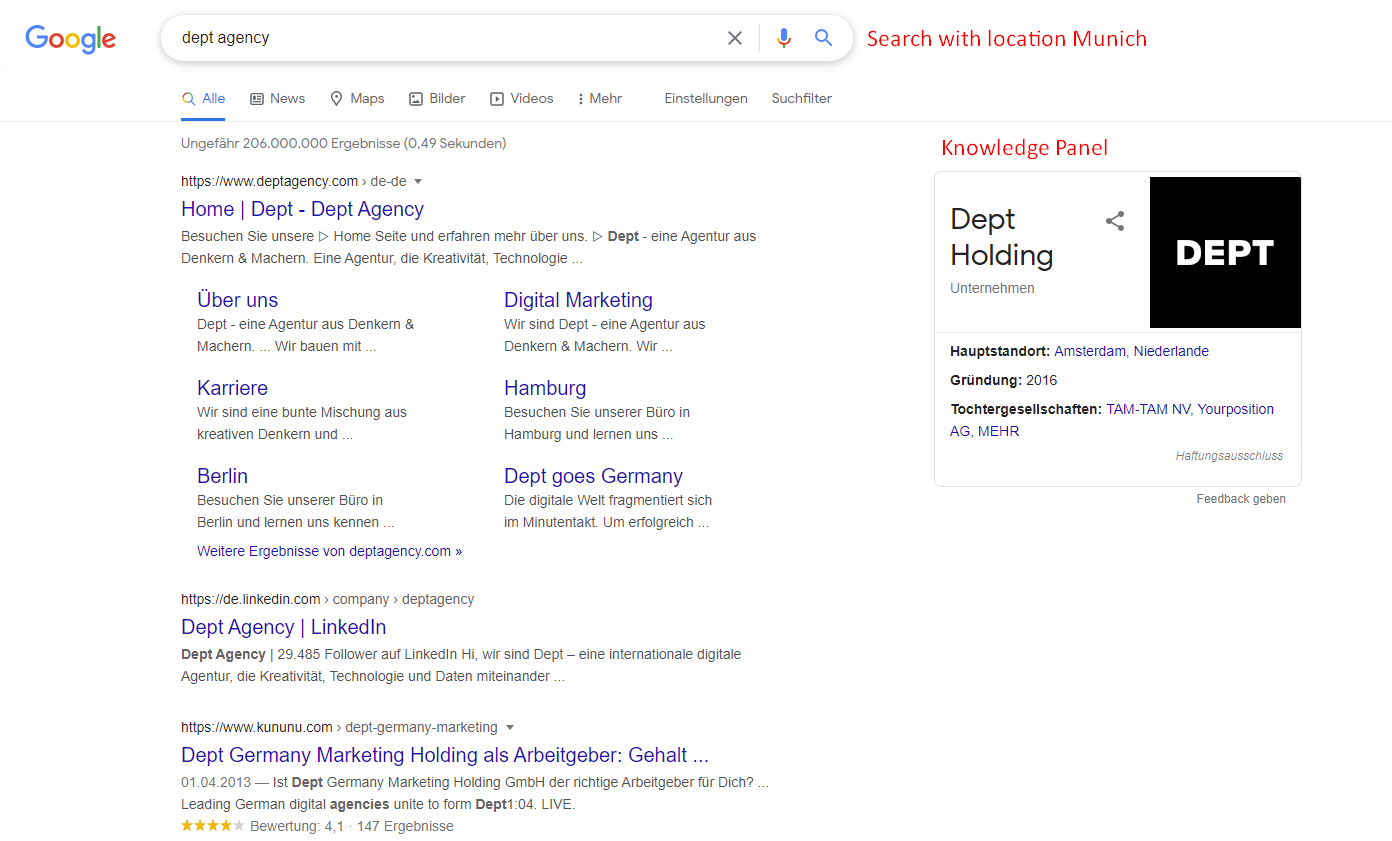Screen dimensions: 1392x841
Task: Click the Google logo
Action: coord(71,38)
